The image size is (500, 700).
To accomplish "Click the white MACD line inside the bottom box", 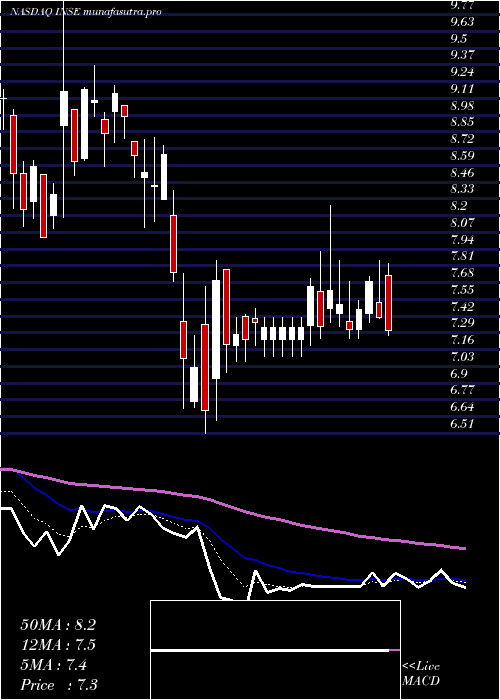I will coord(270,651).
